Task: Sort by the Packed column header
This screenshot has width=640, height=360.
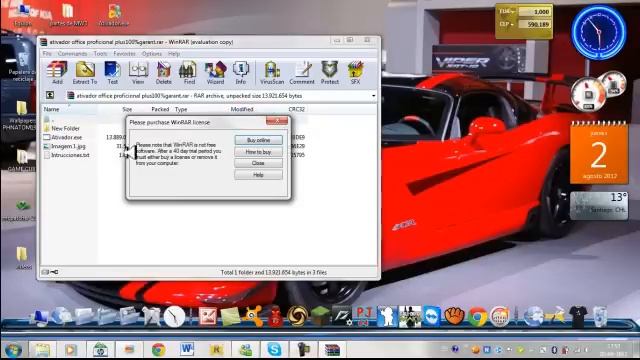Action: click(160, 109)
